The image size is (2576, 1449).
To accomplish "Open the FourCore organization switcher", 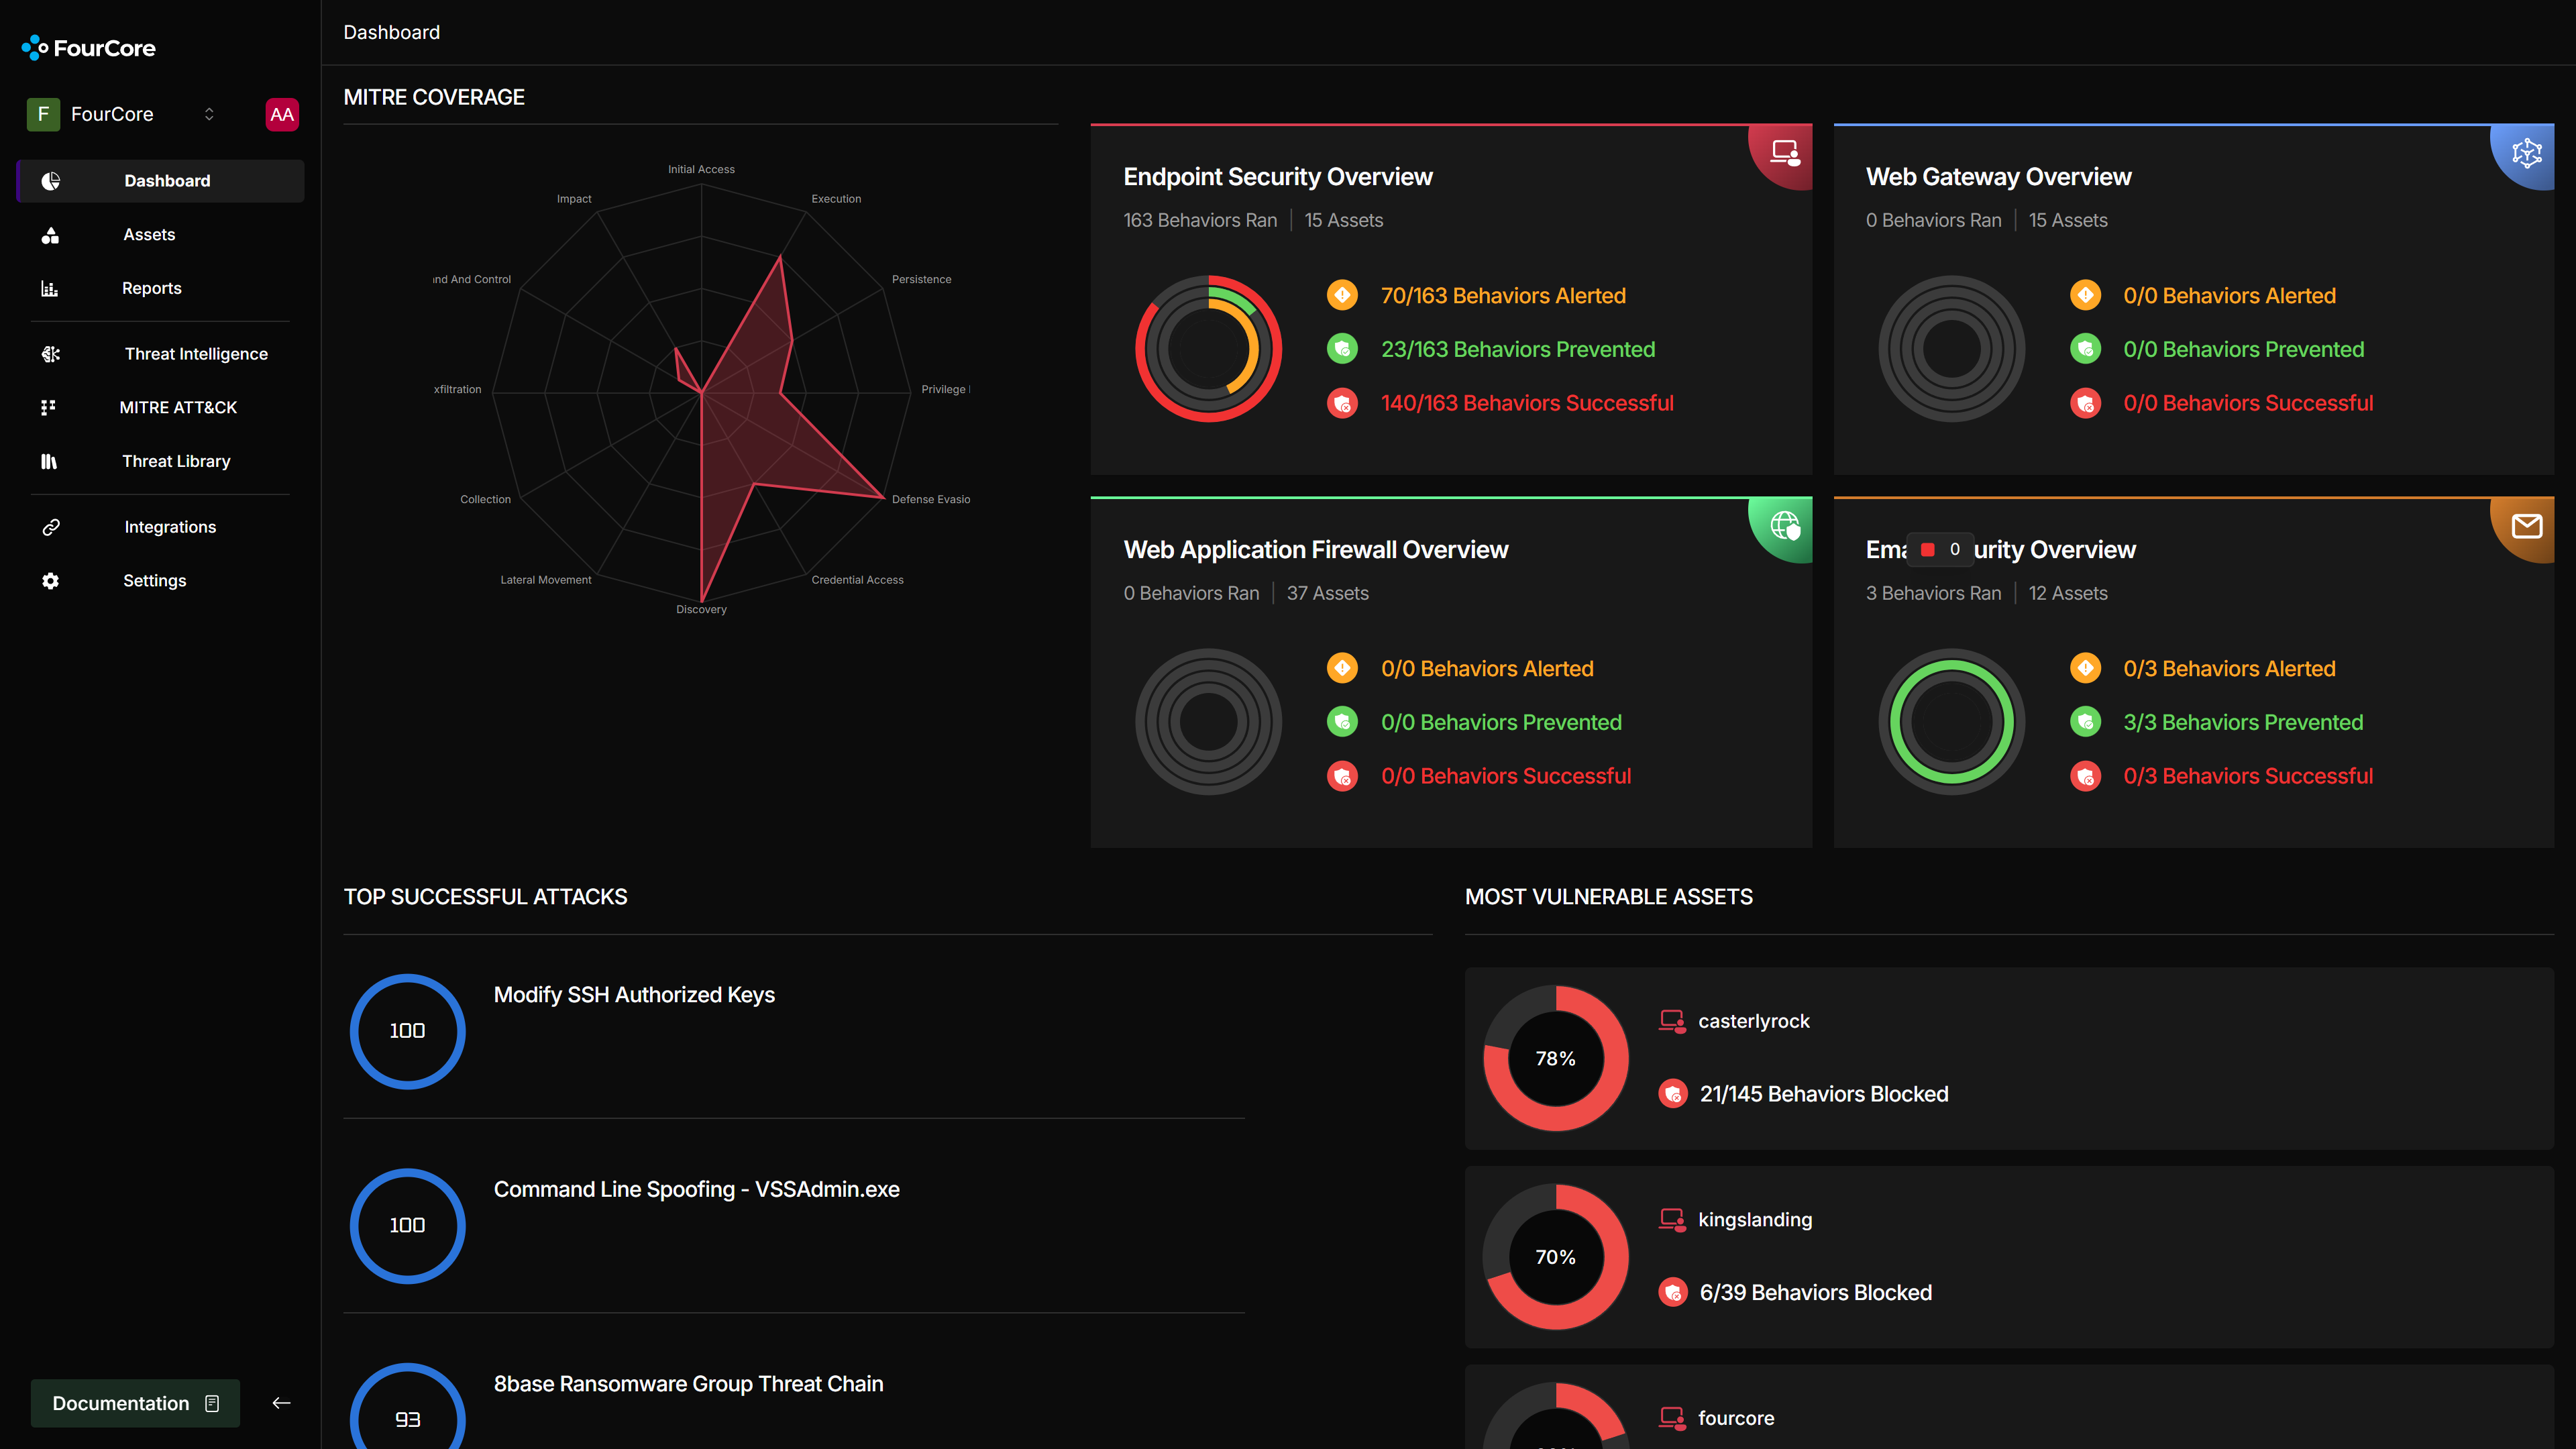I will 122,114.
